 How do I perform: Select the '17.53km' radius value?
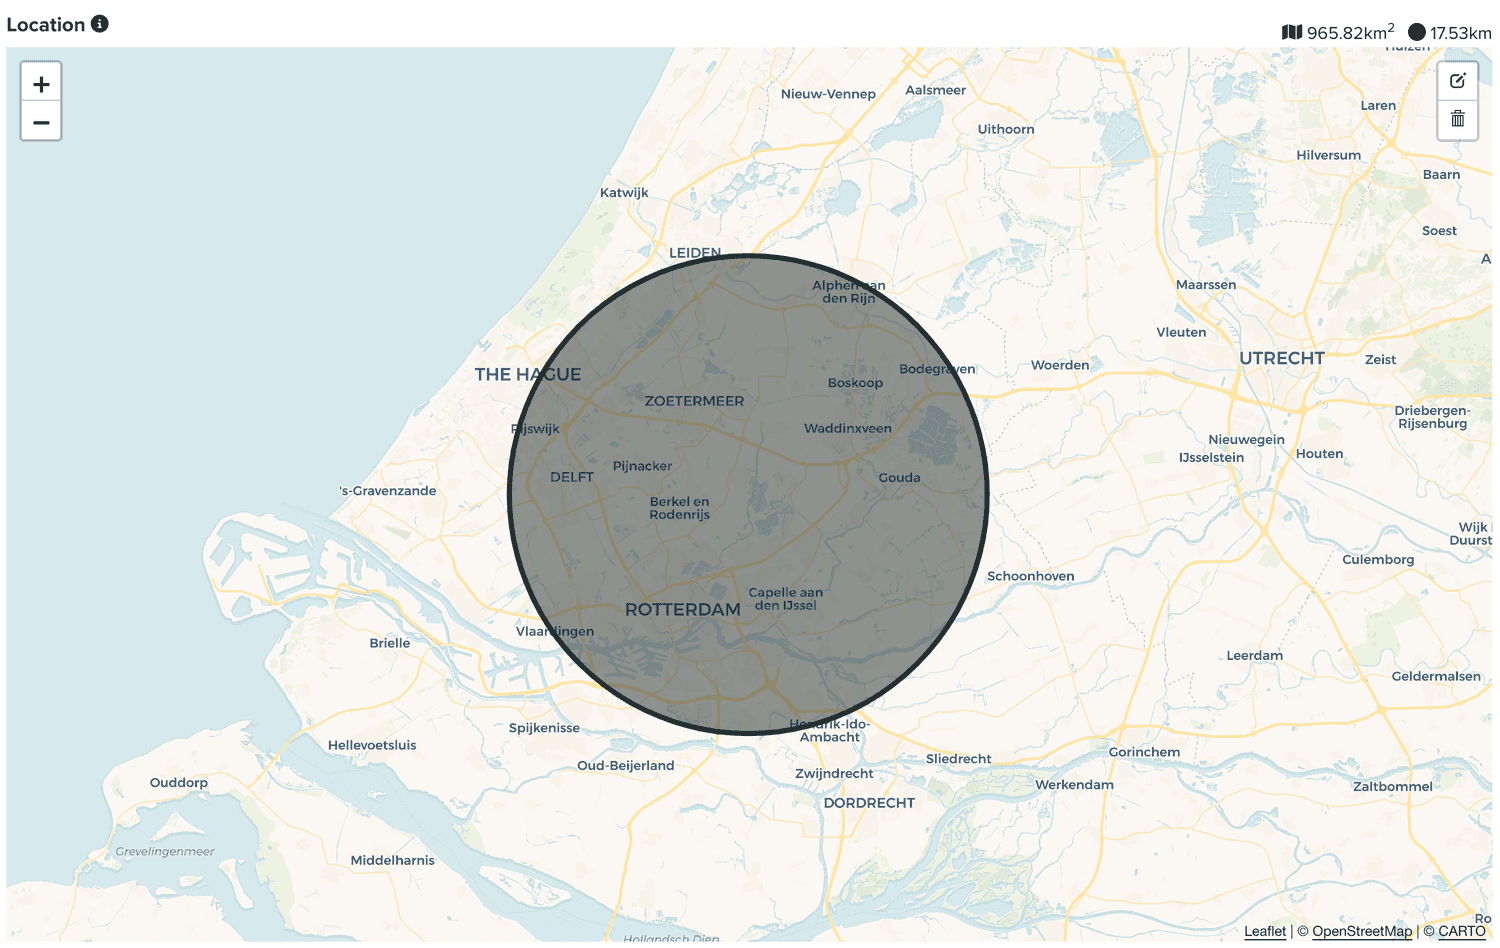pyautogui.click(x=1461, y=33)
